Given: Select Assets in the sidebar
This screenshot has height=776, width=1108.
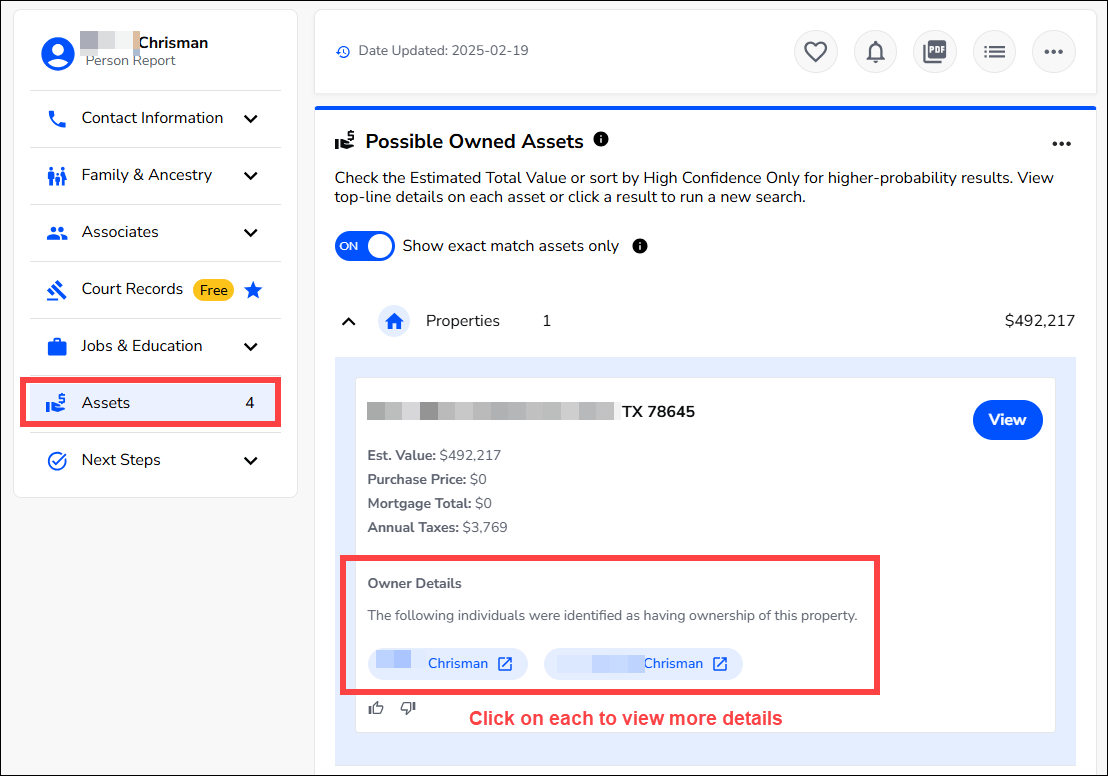Looking at the screenshot, I should click(151, 403).
